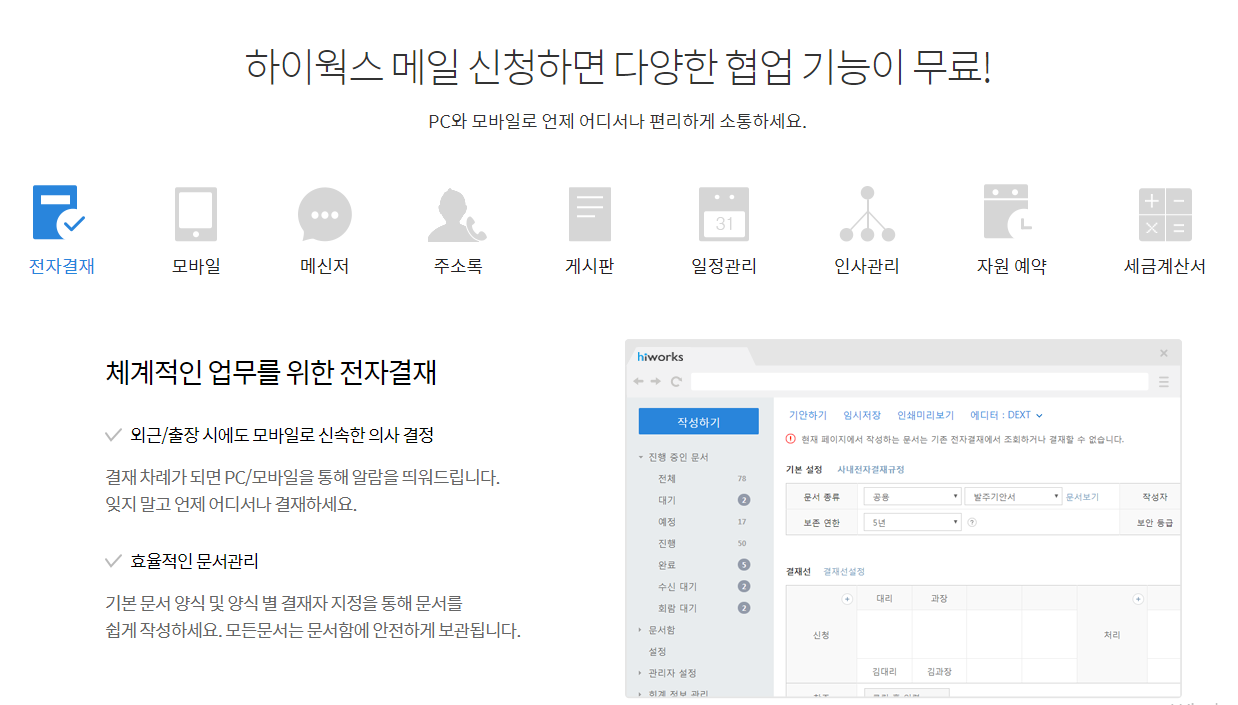Select the 전자결재 feature icon
Viewport: 1238px width, 705px height.
[x=60, y=213]
